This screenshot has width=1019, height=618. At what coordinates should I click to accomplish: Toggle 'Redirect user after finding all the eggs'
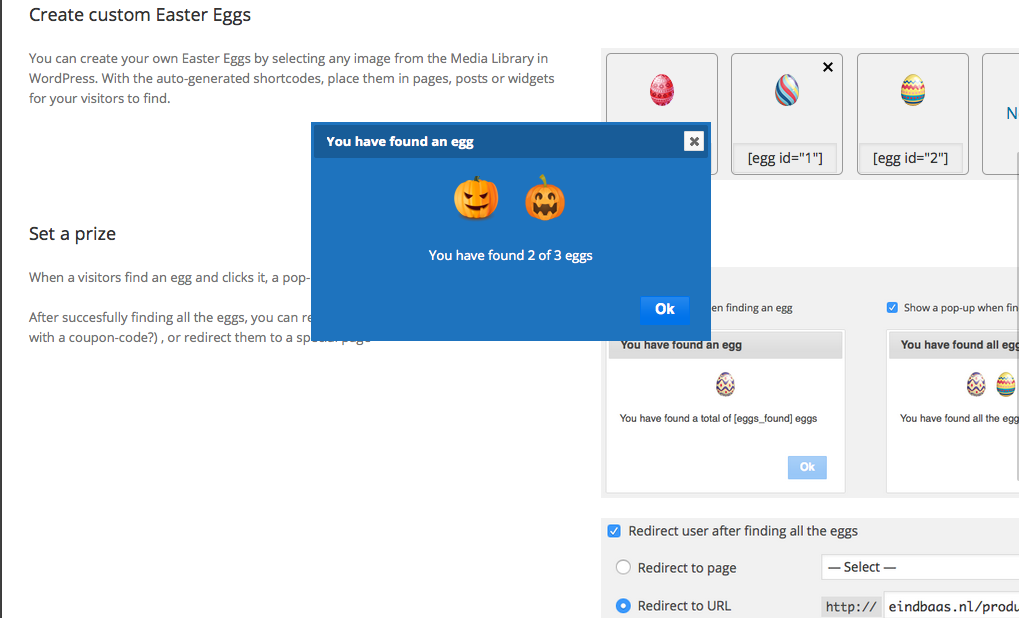pos(613,531)
